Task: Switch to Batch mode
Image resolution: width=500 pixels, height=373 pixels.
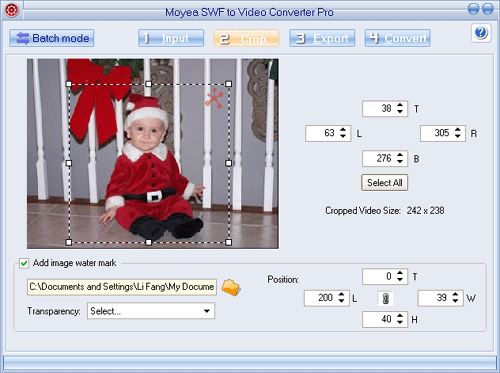Action: [x=52, y=38]
